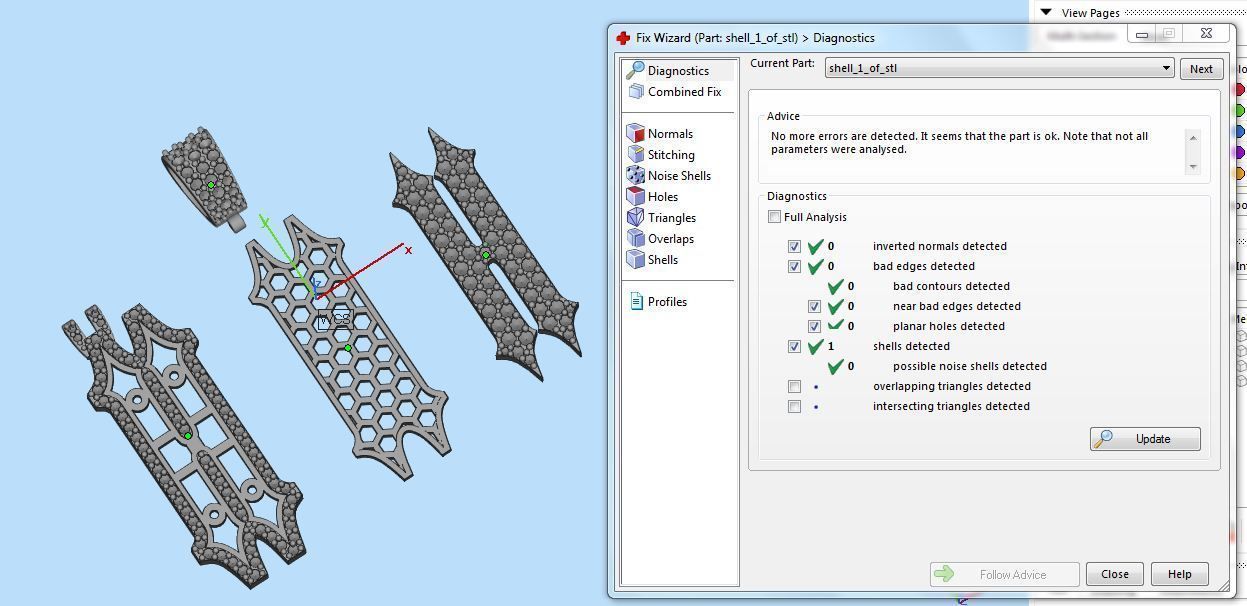The height and width of the screenshot is (606, 1247).
Task: Enable overlapping triangles detection
Action: click(794, 386)
